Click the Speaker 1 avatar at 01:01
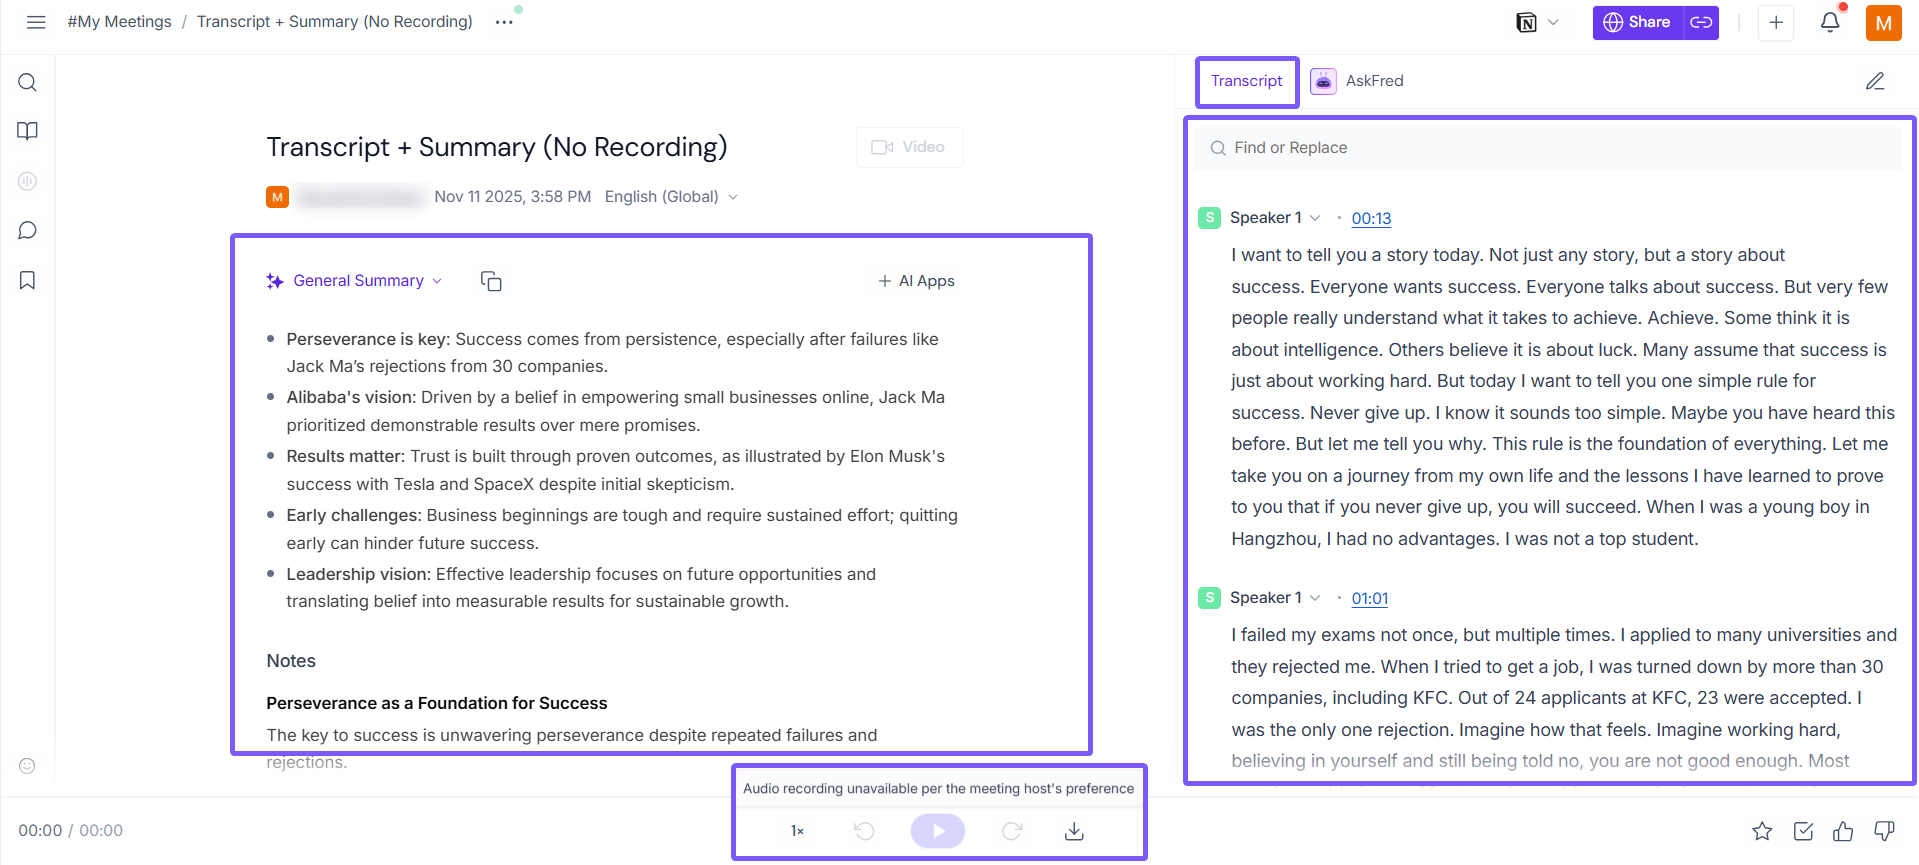1919x865 pixels. (x=1209, y=598)
